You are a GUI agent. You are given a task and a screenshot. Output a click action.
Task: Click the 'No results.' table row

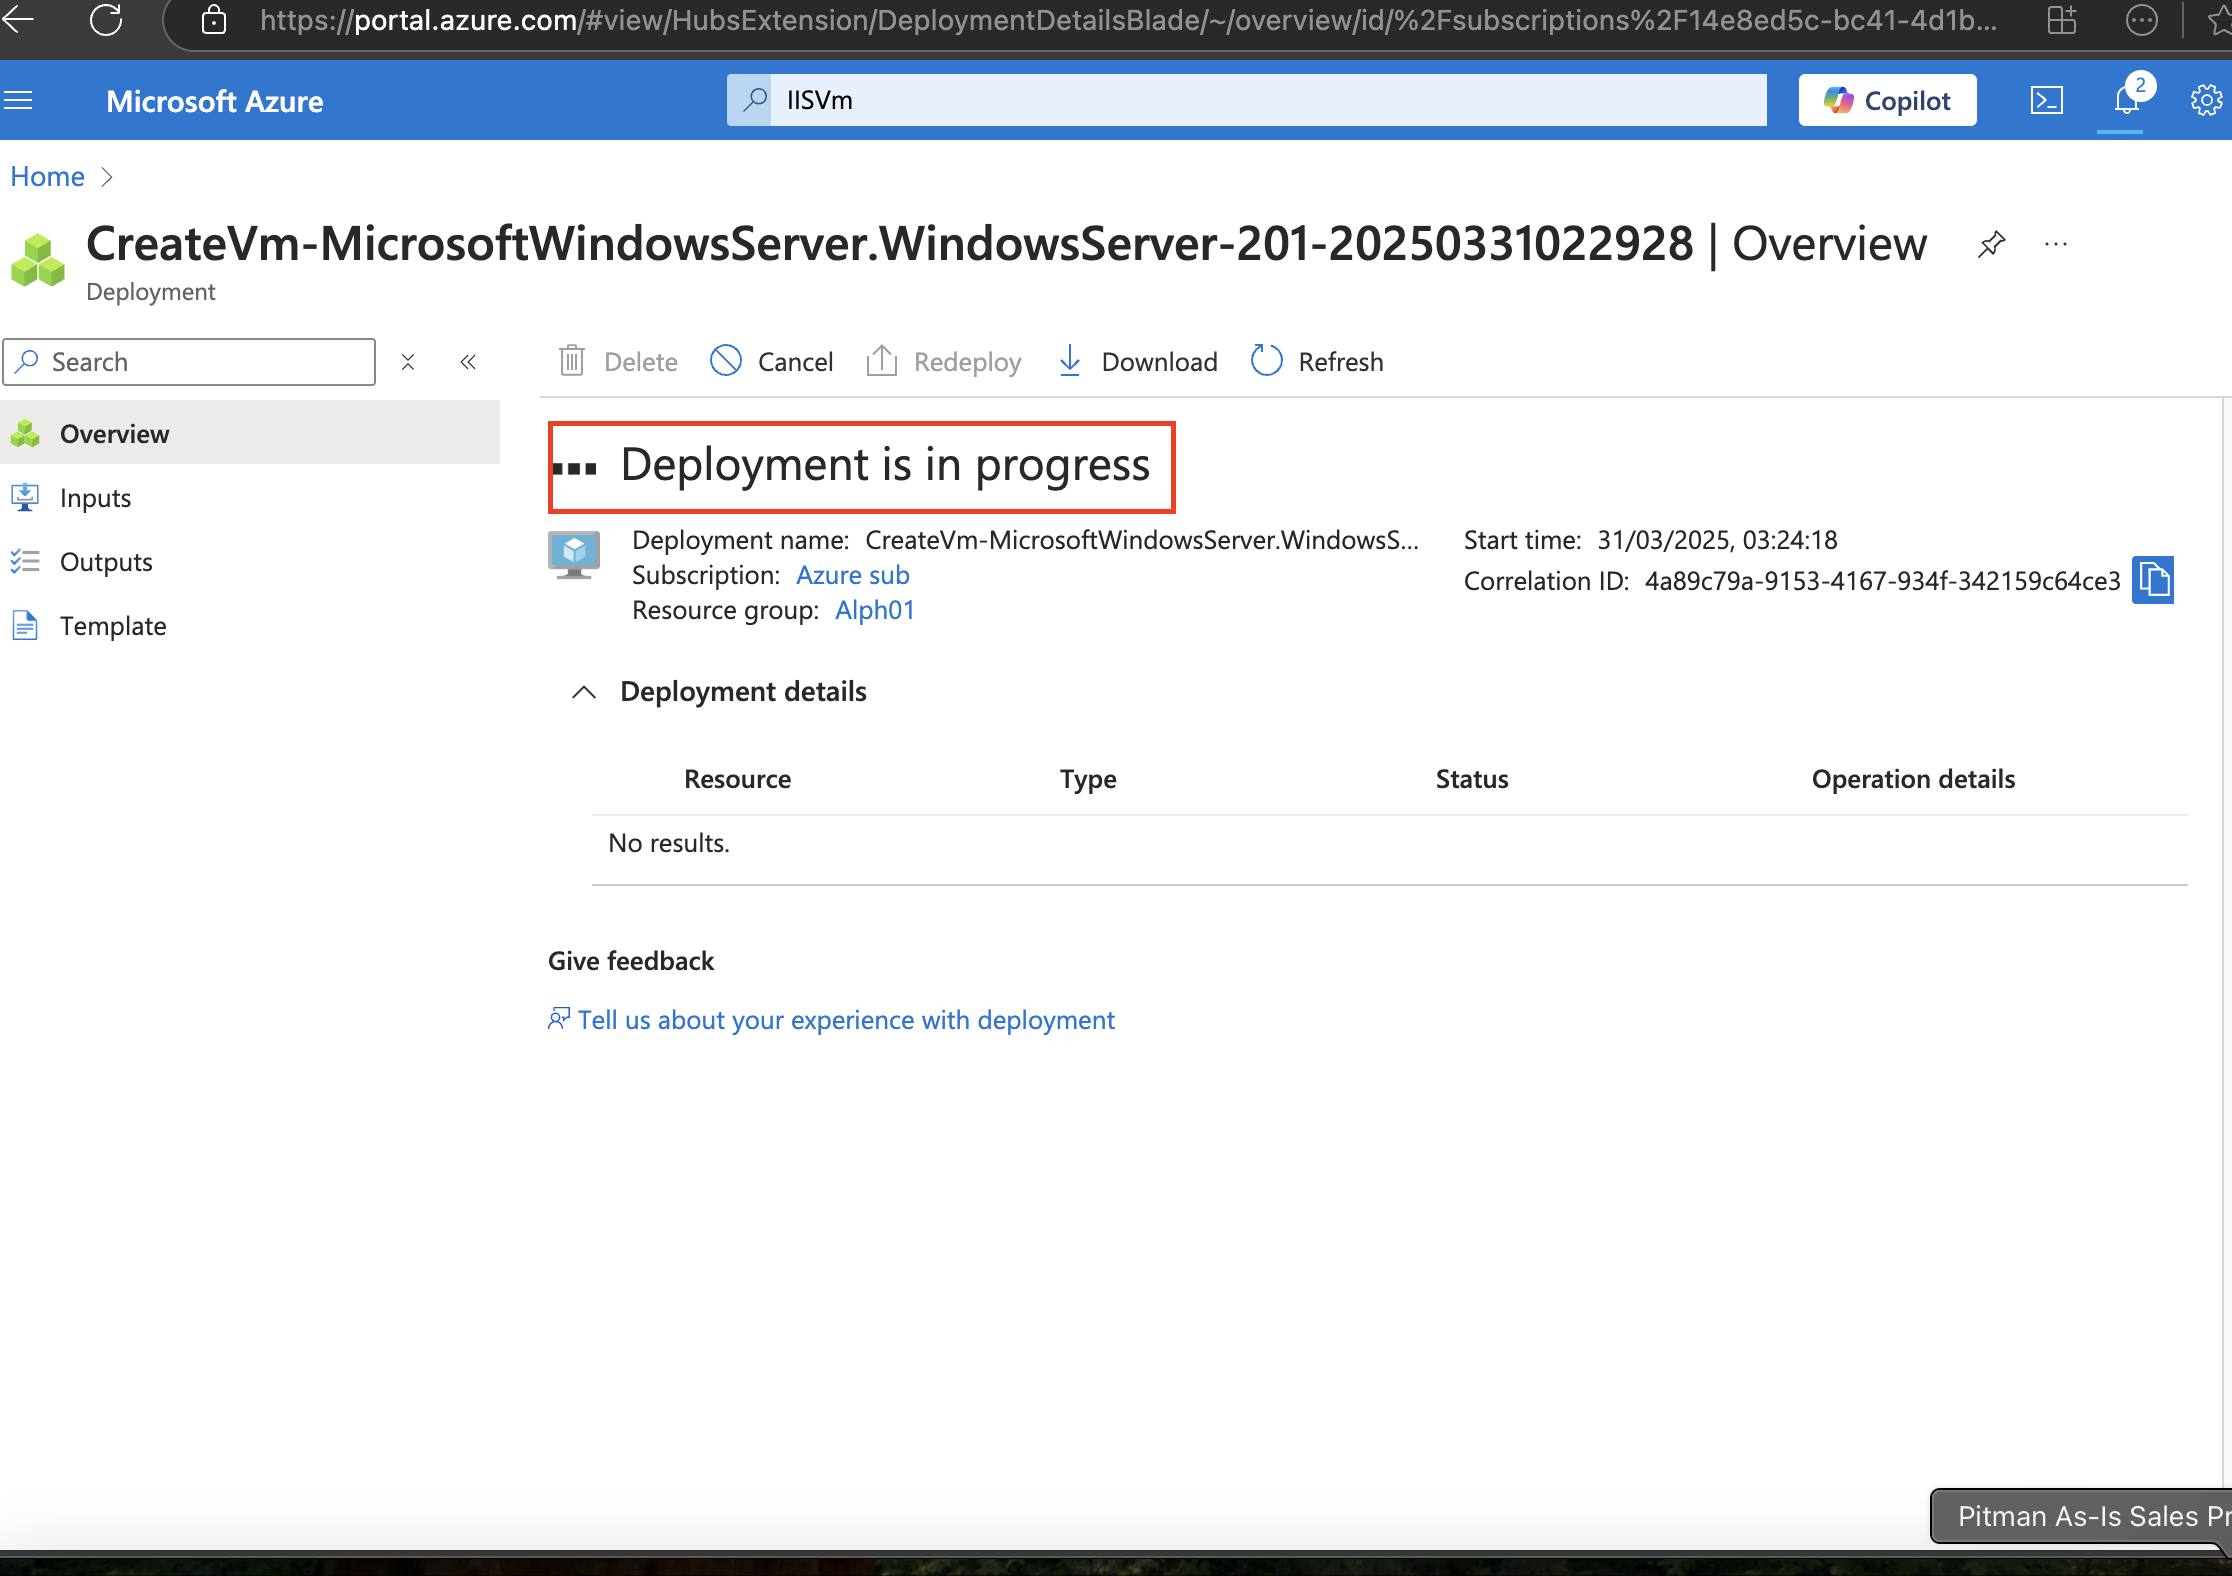tap(1390, 844)
